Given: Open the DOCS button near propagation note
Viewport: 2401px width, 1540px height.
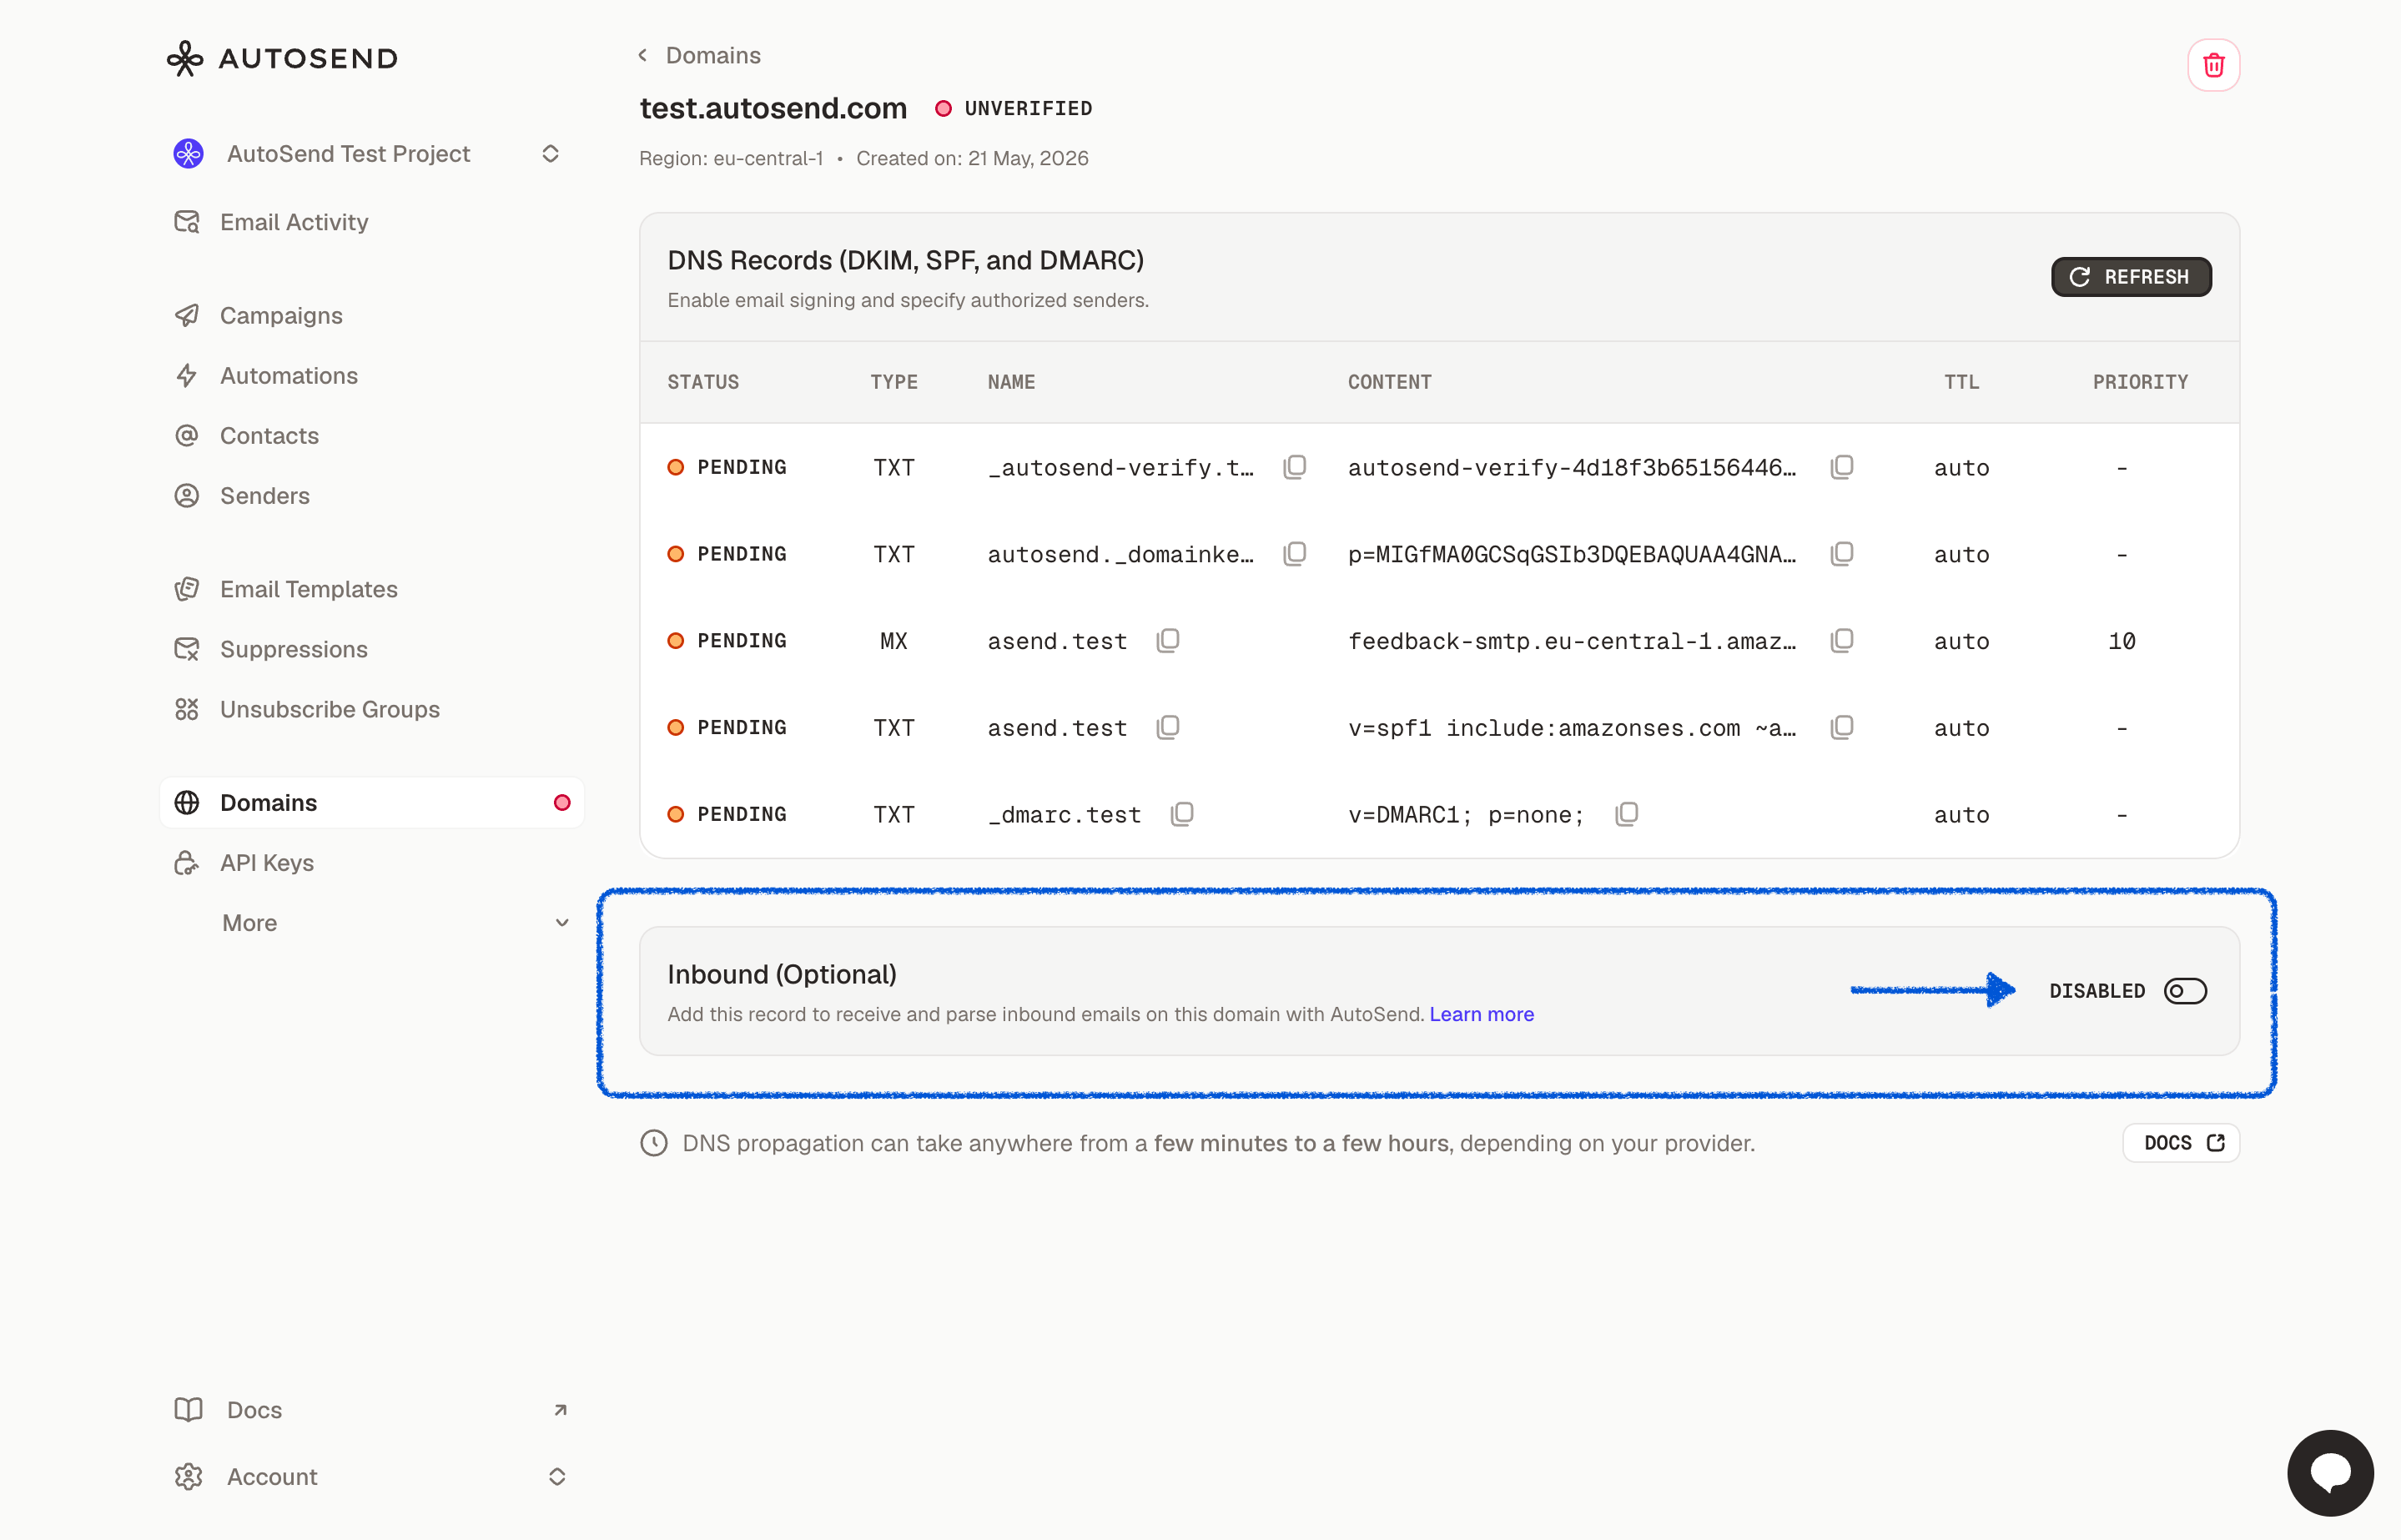Looking at the screenshot, I should tap(2181, 1143).
